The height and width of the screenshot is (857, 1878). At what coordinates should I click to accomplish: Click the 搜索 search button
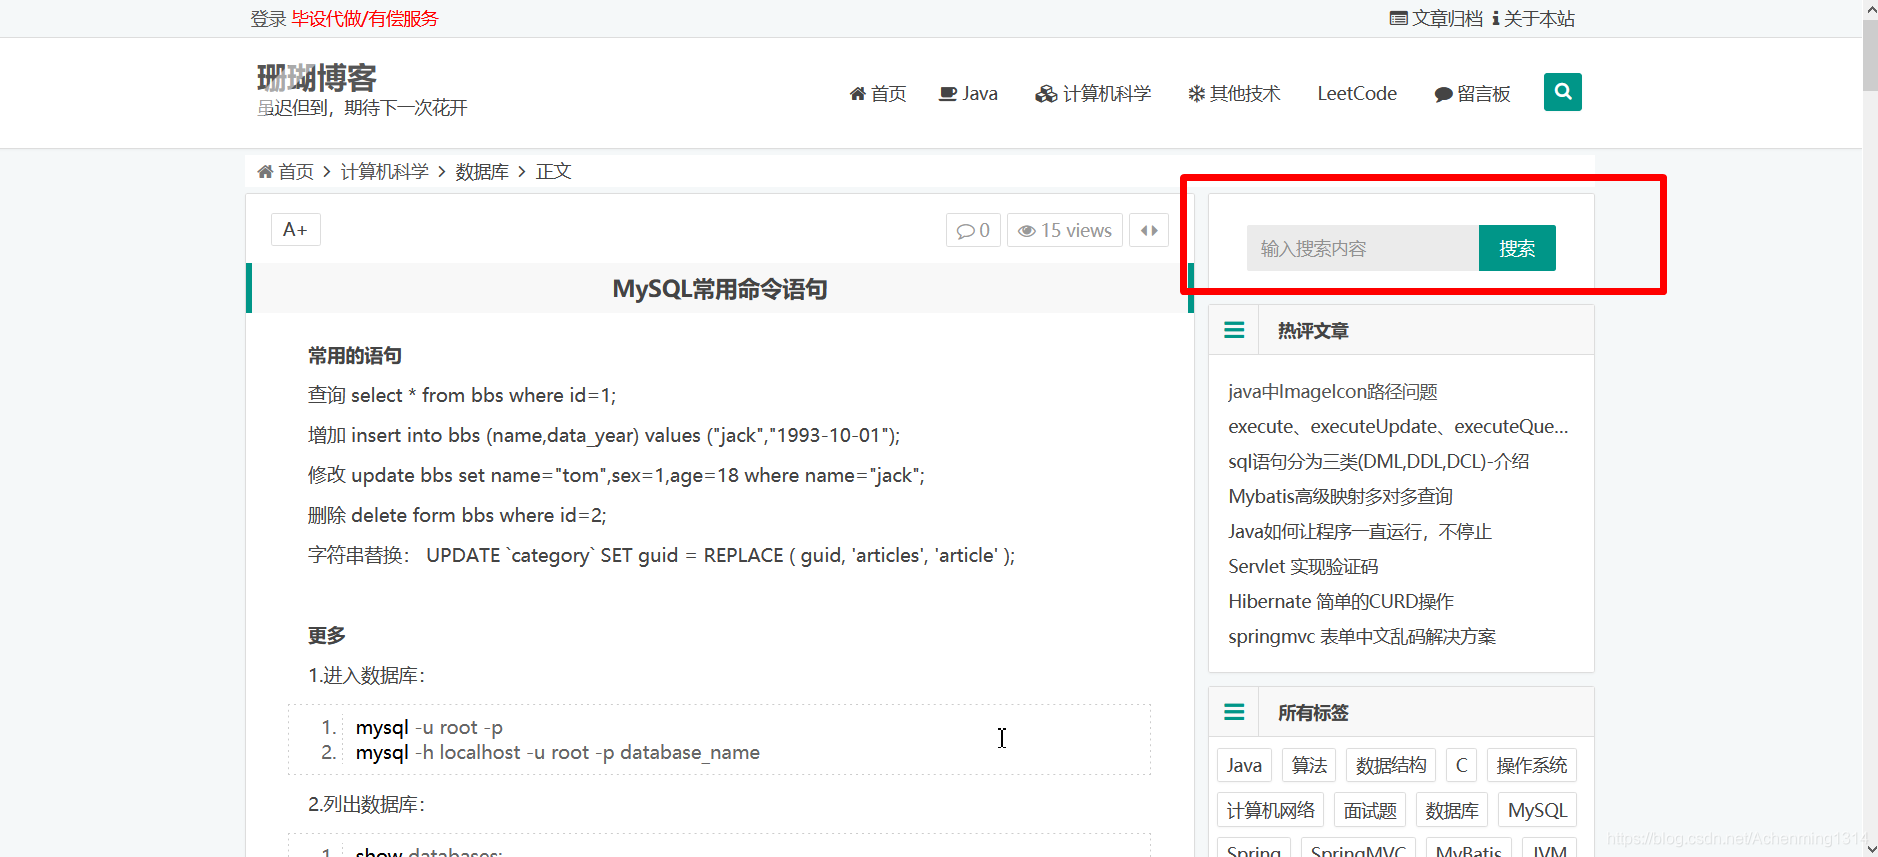1517,248
